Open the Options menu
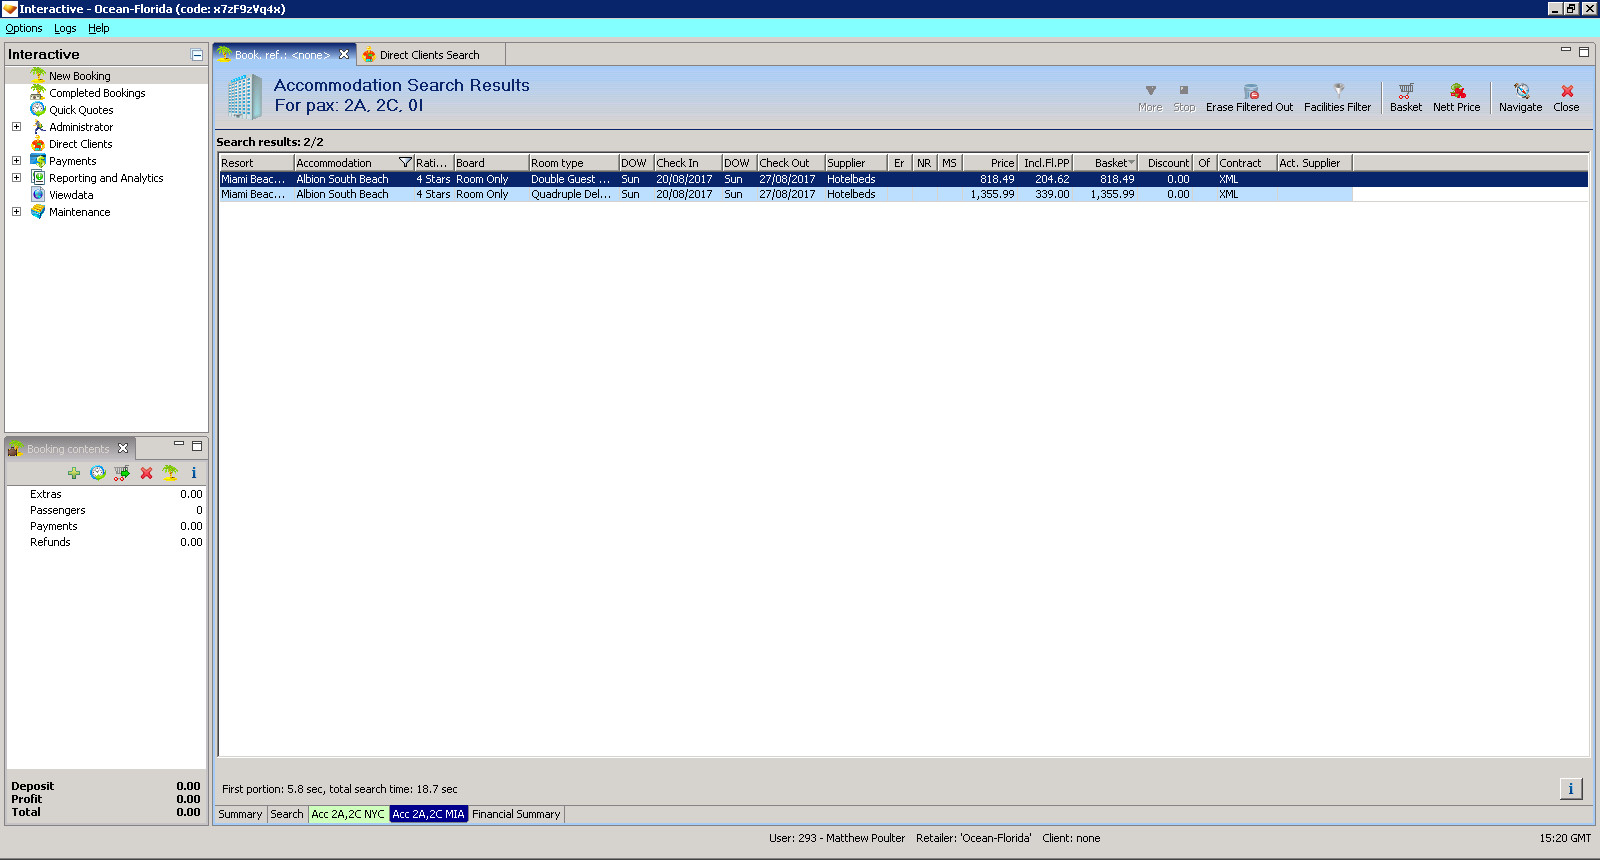The height and width of the screenshot is (860, 1600). tap(24, 28)
